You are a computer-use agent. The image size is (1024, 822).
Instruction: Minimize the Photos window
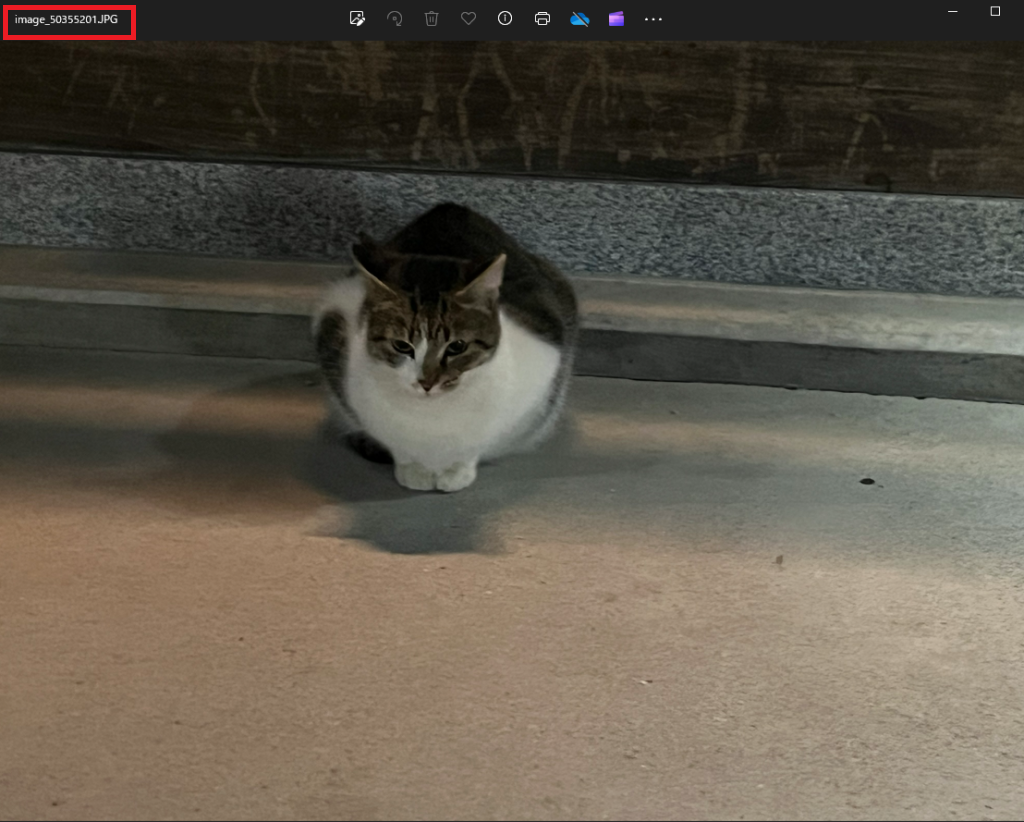click(x=953, y=11)
